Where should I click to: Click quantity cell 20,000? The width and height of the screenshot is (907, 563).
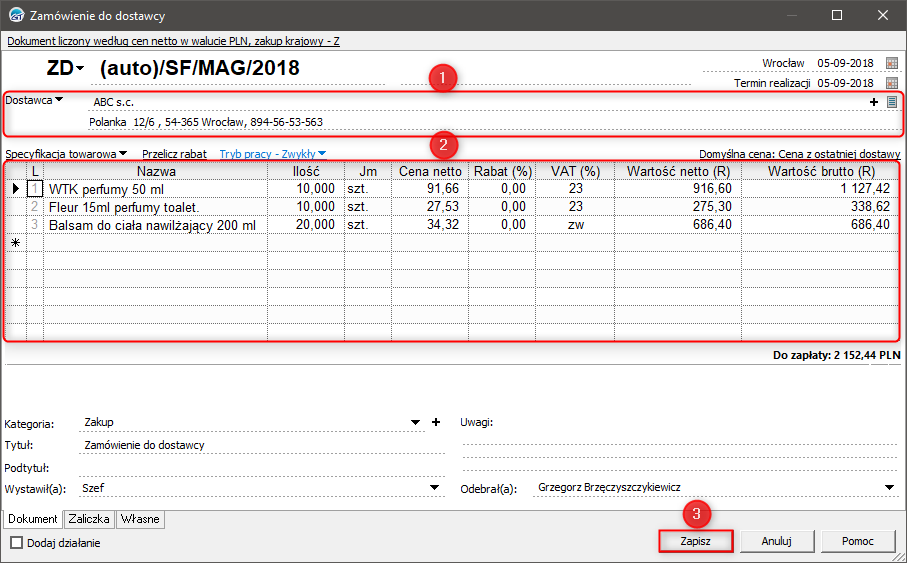point(306,225)
